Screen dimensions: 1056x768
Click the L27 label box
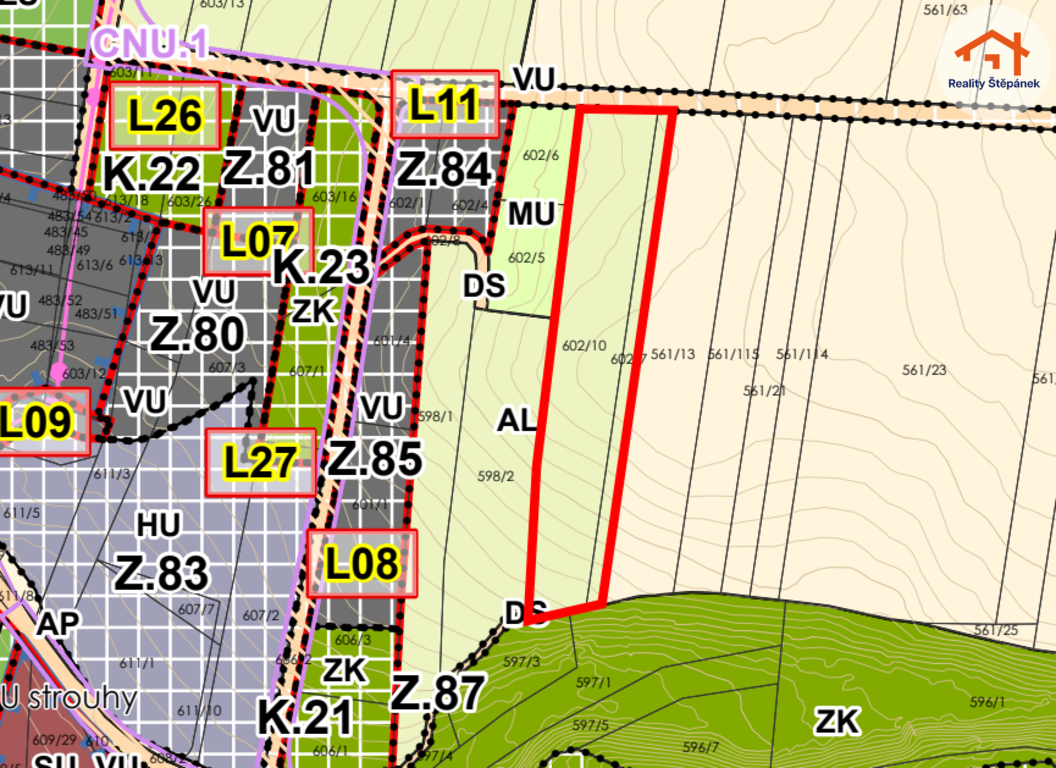(x=260, y=462)
